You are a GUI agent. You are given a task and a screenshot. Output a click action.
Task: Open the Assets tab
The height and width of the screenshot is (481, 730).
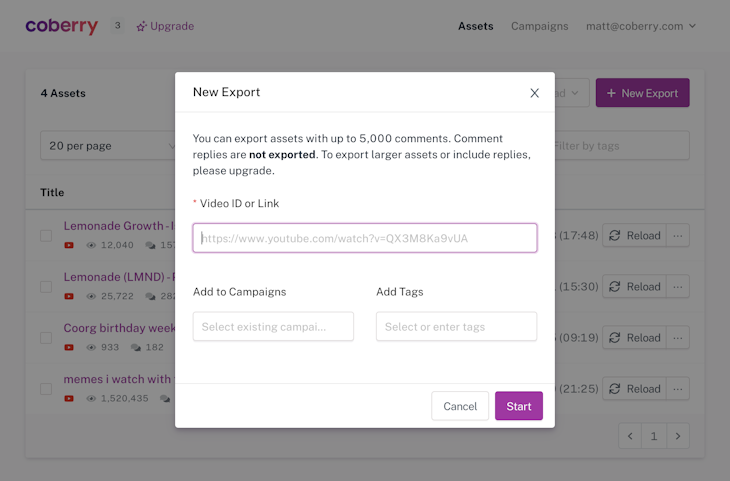coord(475,26)
